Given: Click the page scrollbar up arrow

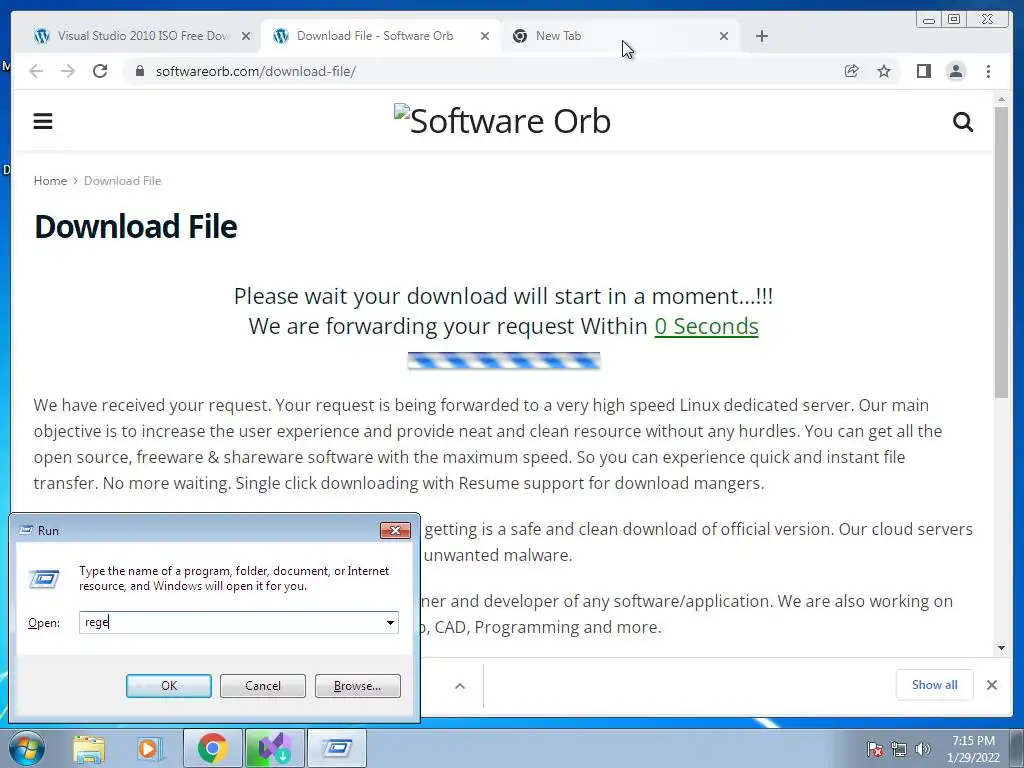Looking at the screenshot, I should point(1001,100).
